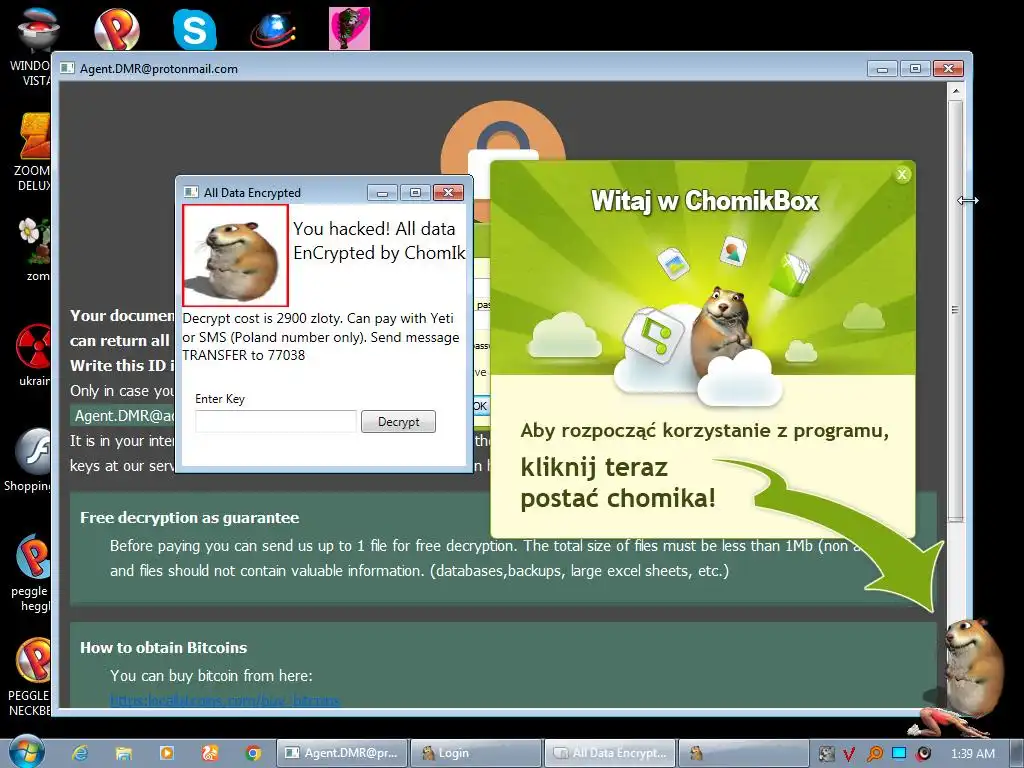Launch Internet Explorer from the taskbar
This screenshot has height=768, width=1024.
tap(80, 753)
